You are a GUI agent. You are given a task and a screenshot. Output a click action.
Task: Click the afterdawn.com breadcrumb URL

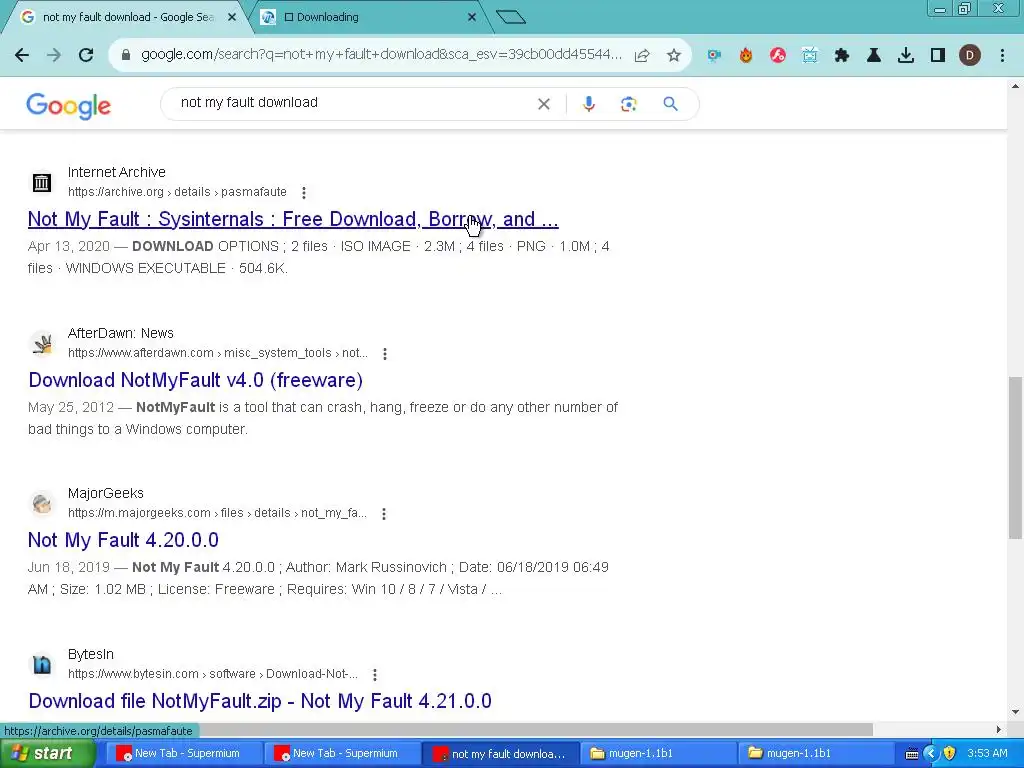[x=217, y=353]
